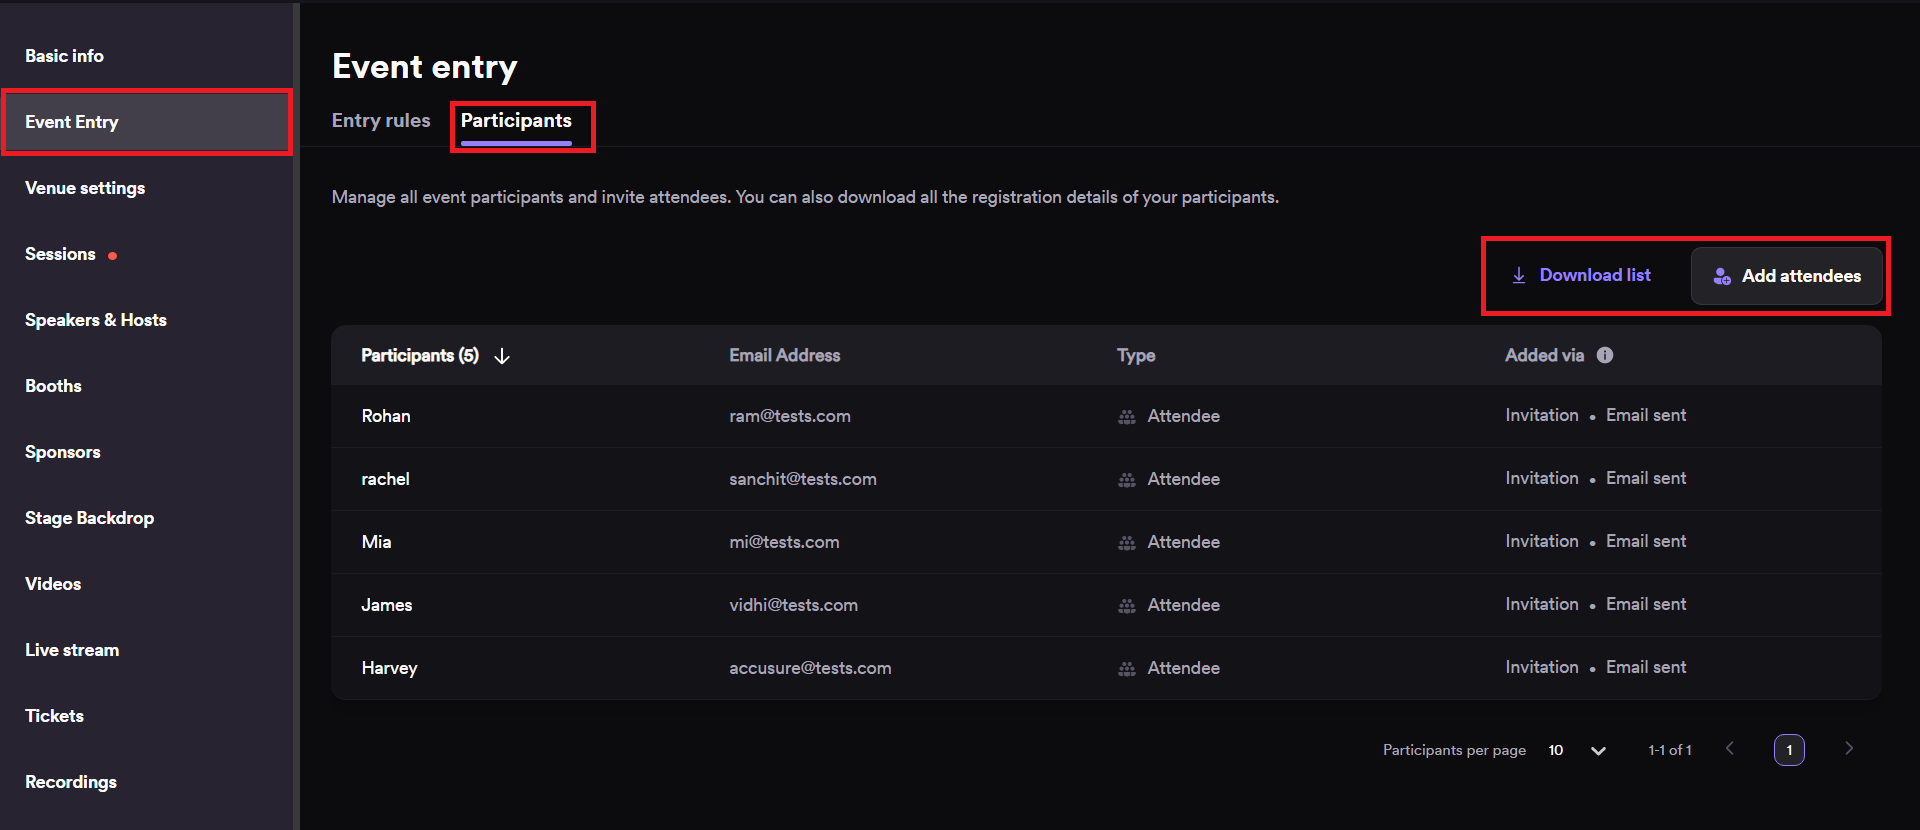The image size is (1920, 830).
Task: Click the sort arrow next to Participants (5)
Action: point(502,356)
